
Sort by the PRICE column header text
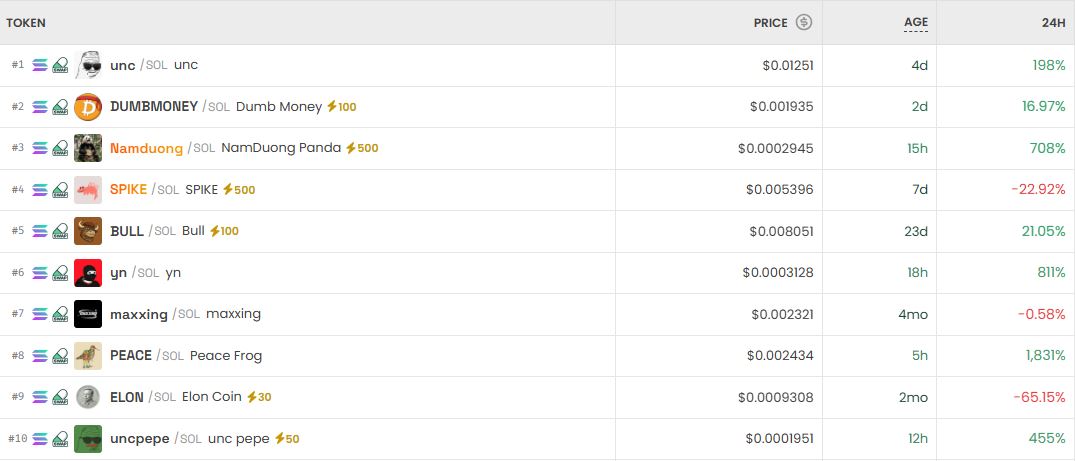coord(770,22)
